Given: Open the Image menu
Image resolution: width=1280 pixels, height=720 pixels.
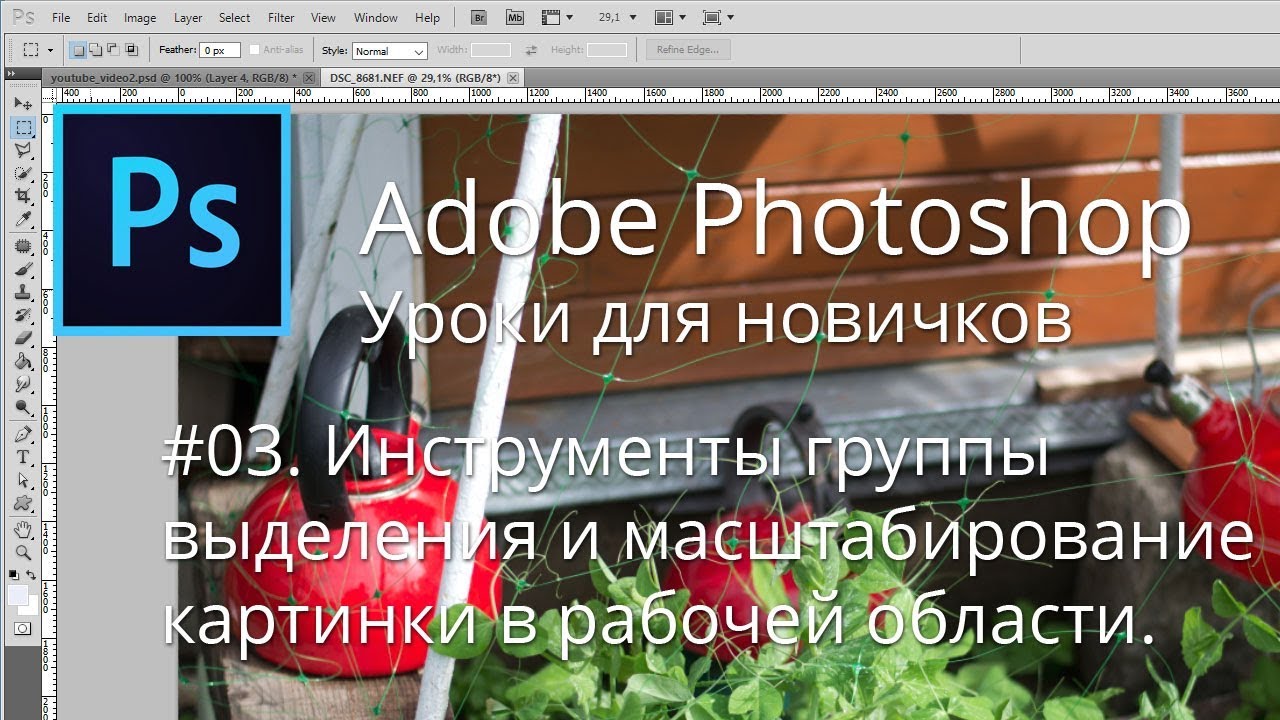Looking at the screenshot, I should [140, 18].
